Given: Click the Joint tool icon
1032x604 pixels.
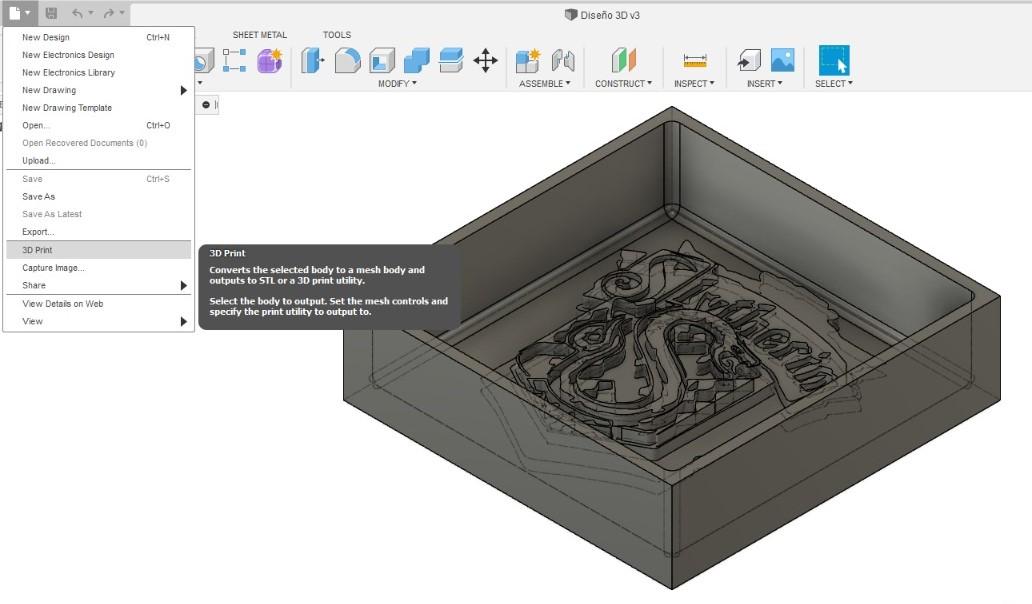Looking at the screenshot, I should pyautogui.click(x=563, y=61).
